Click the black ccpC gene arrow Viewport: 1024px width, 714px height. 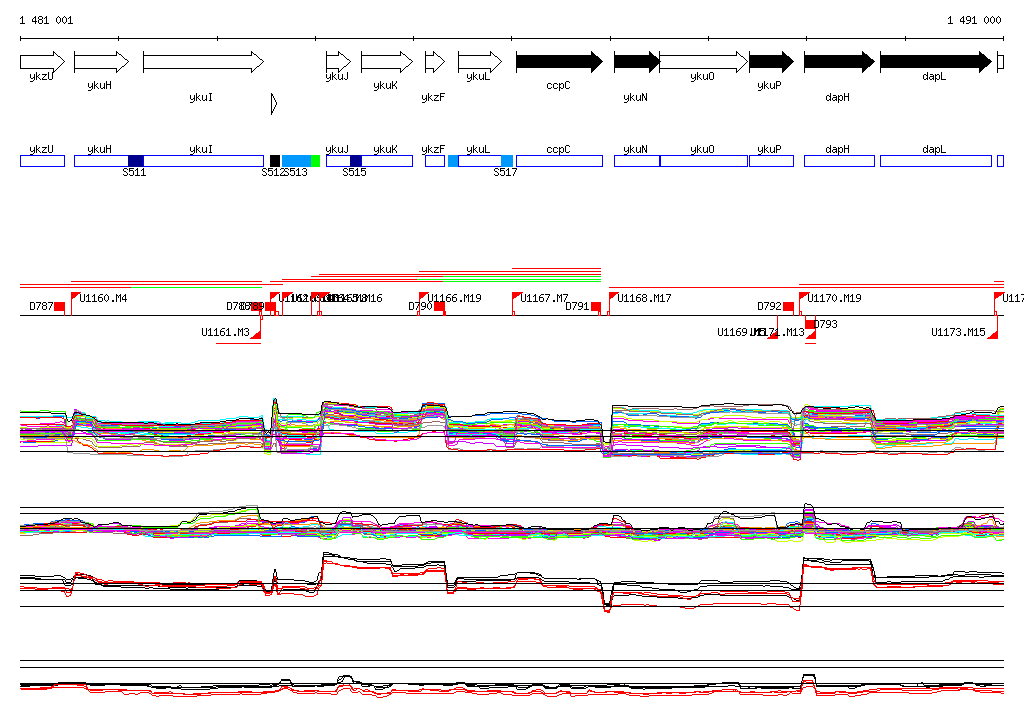(x=560, y=62)
